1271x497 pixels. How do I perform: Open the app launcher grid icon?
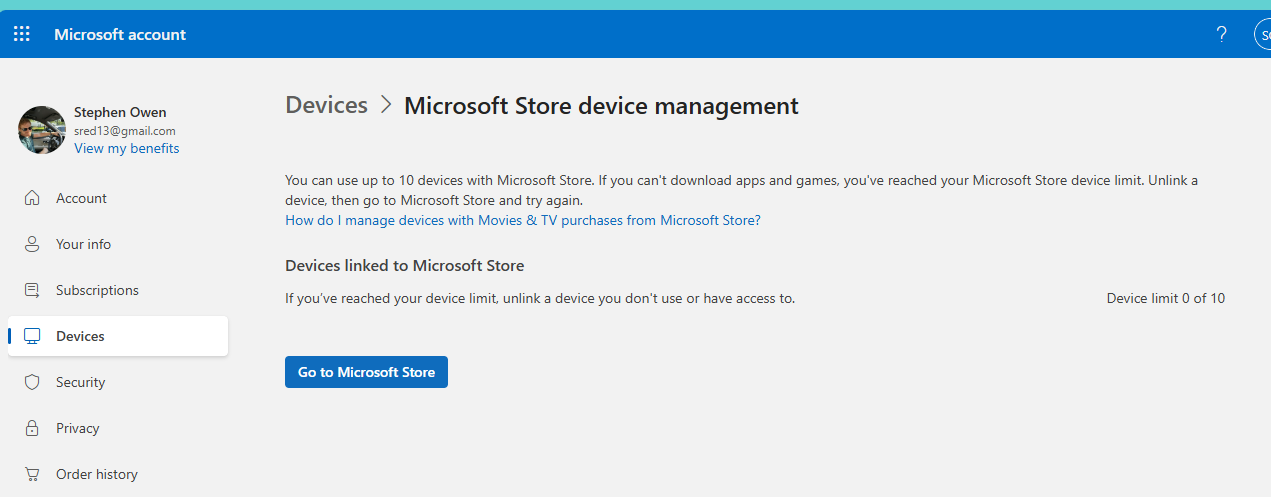point(21,34)
